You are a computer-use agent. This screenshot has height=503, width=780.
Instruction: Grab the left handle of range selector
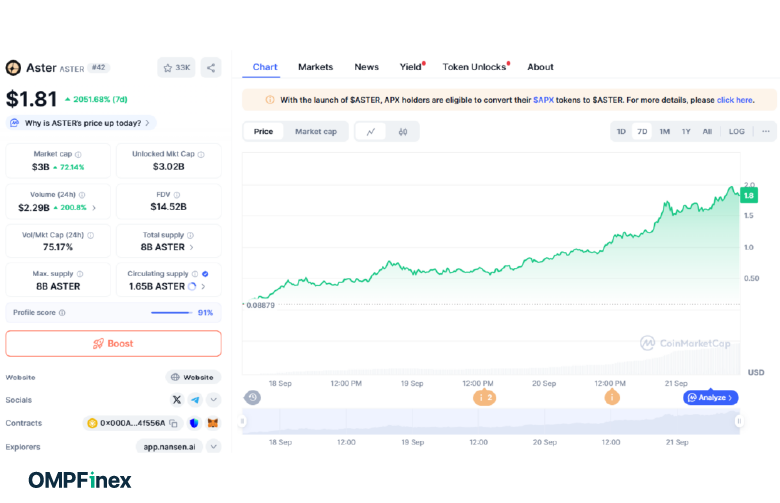(243, 421)
